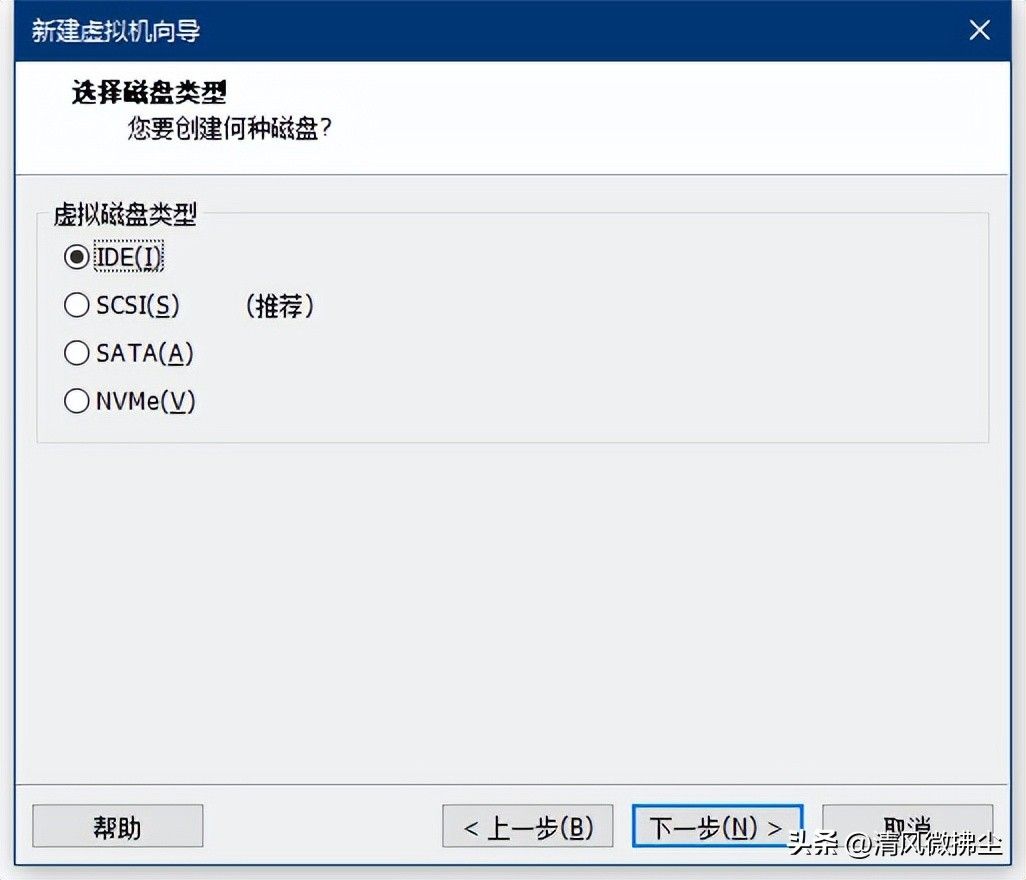Click the 您要创建何种磁盘? question text

(229, 128)
